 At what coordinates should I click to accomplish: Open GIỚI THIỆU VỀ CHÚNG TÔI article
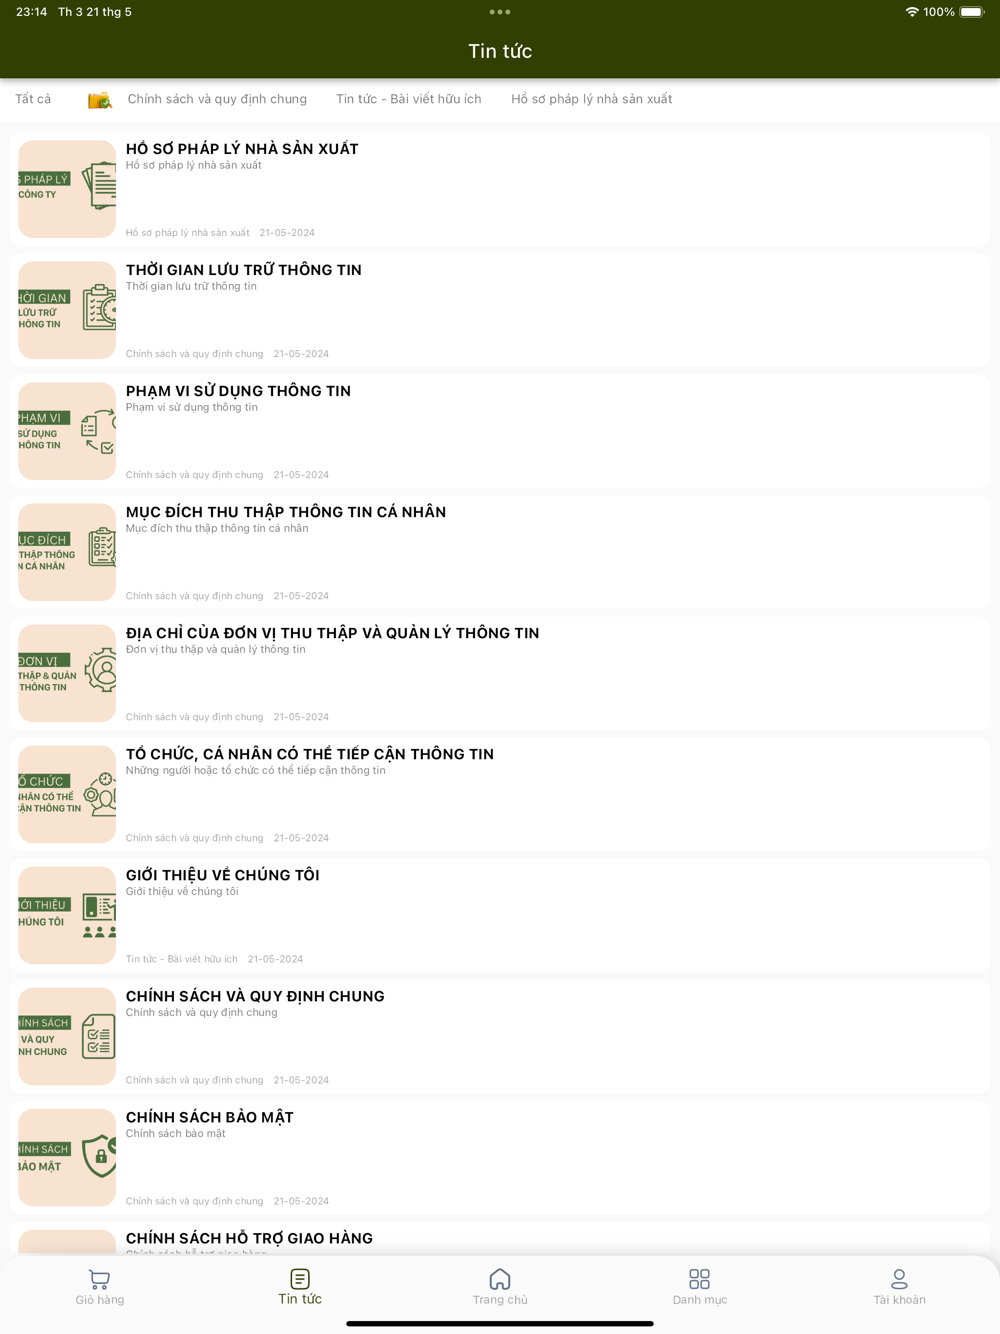500,915
